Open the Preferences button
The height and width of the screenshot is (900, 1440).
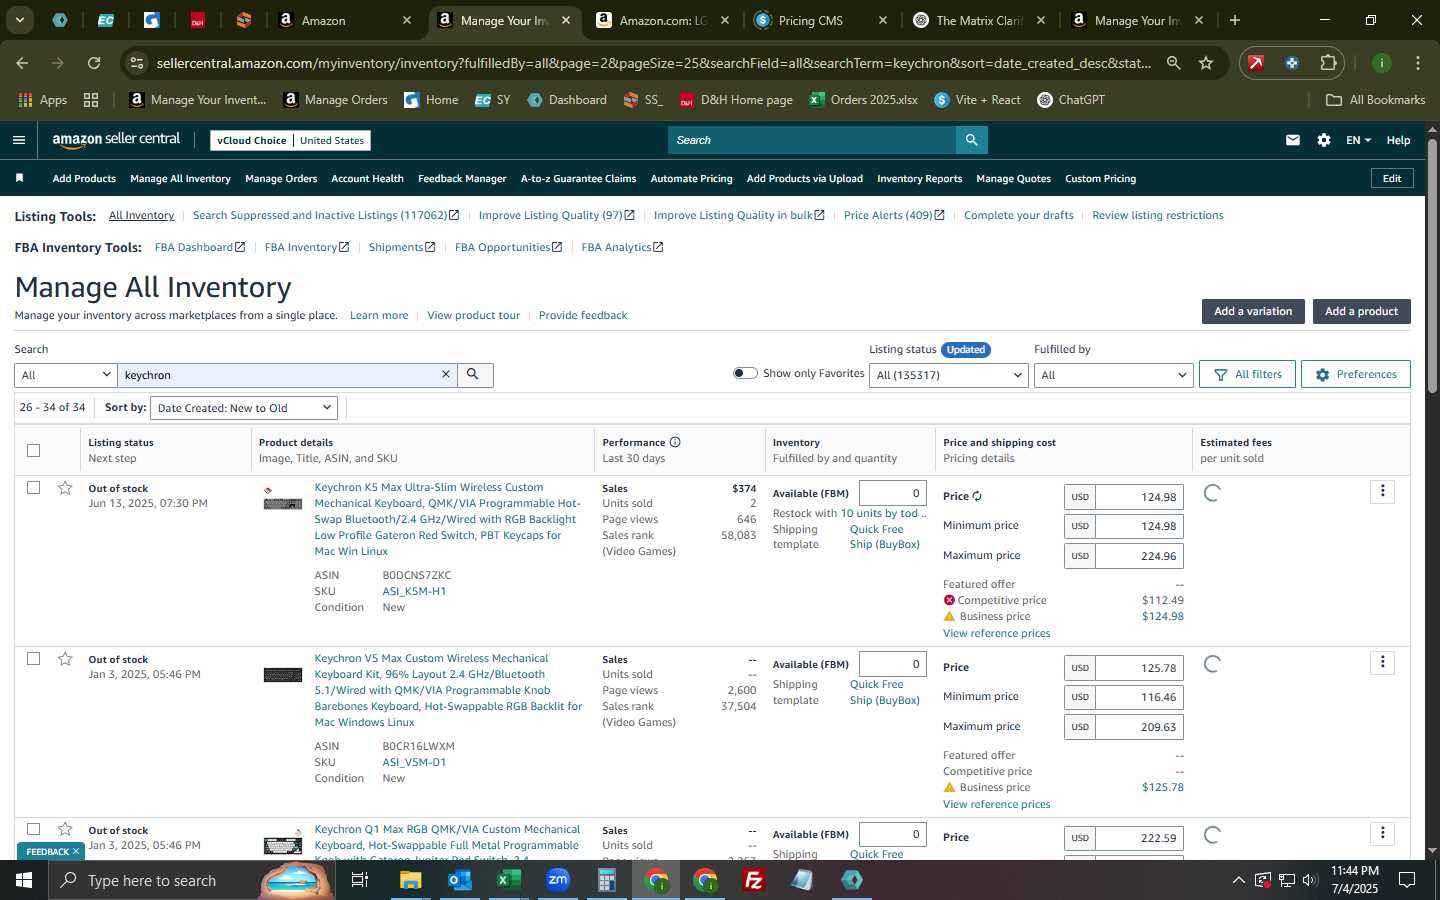pos(1356,374)
